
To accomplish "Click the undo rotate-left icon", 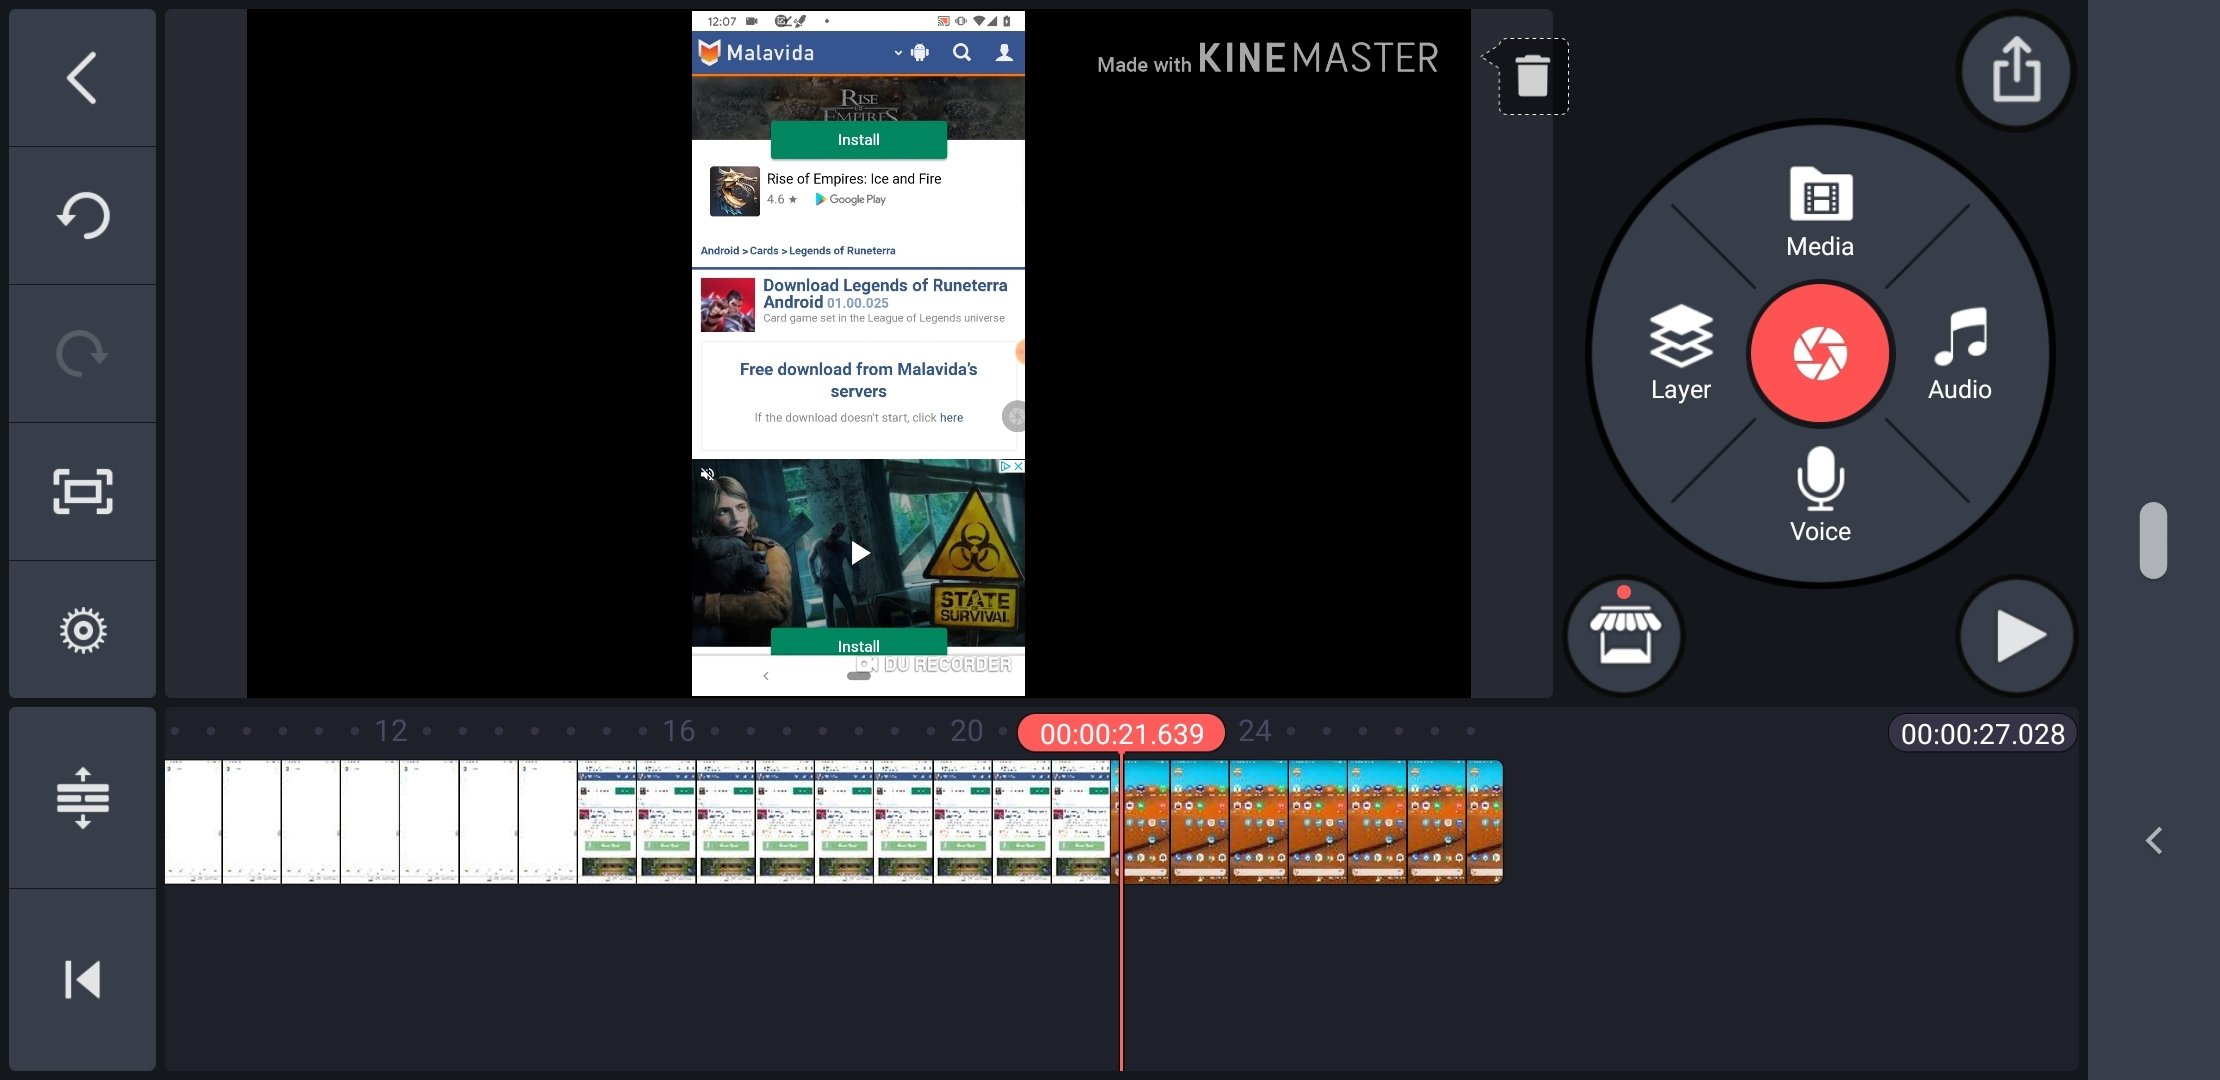I will (x=79, y=215).
